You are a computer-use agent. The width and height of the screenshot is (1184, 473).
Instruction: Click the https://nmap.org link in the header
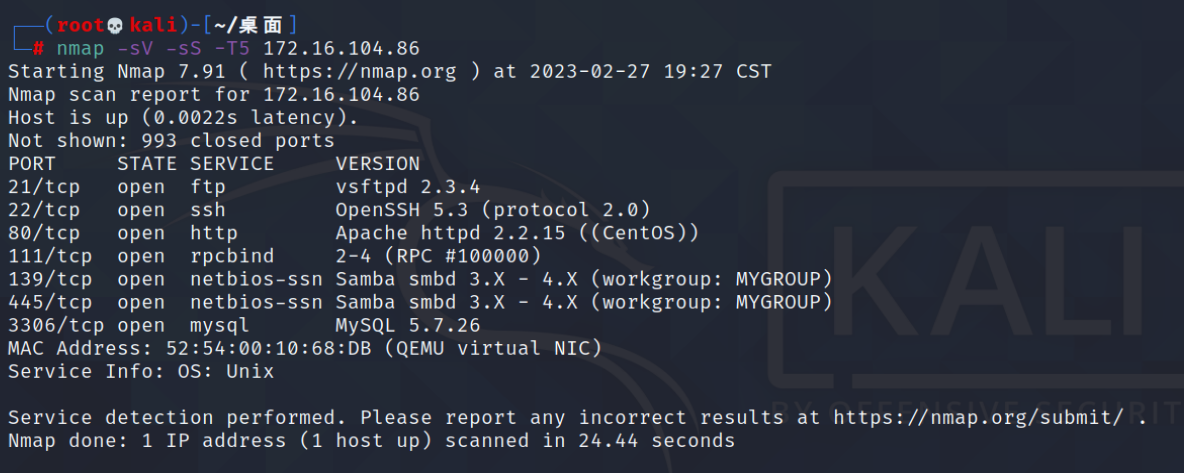(359, 72)
